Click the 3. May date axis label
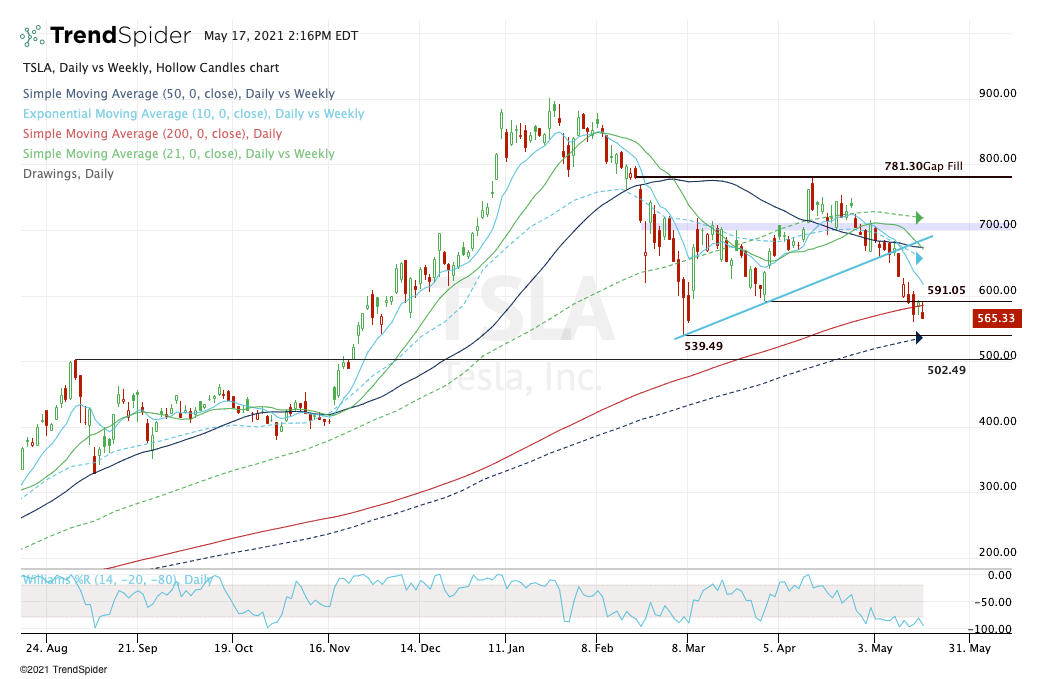The width and height of the screenshot is (1042, 679). coord(875,648)
